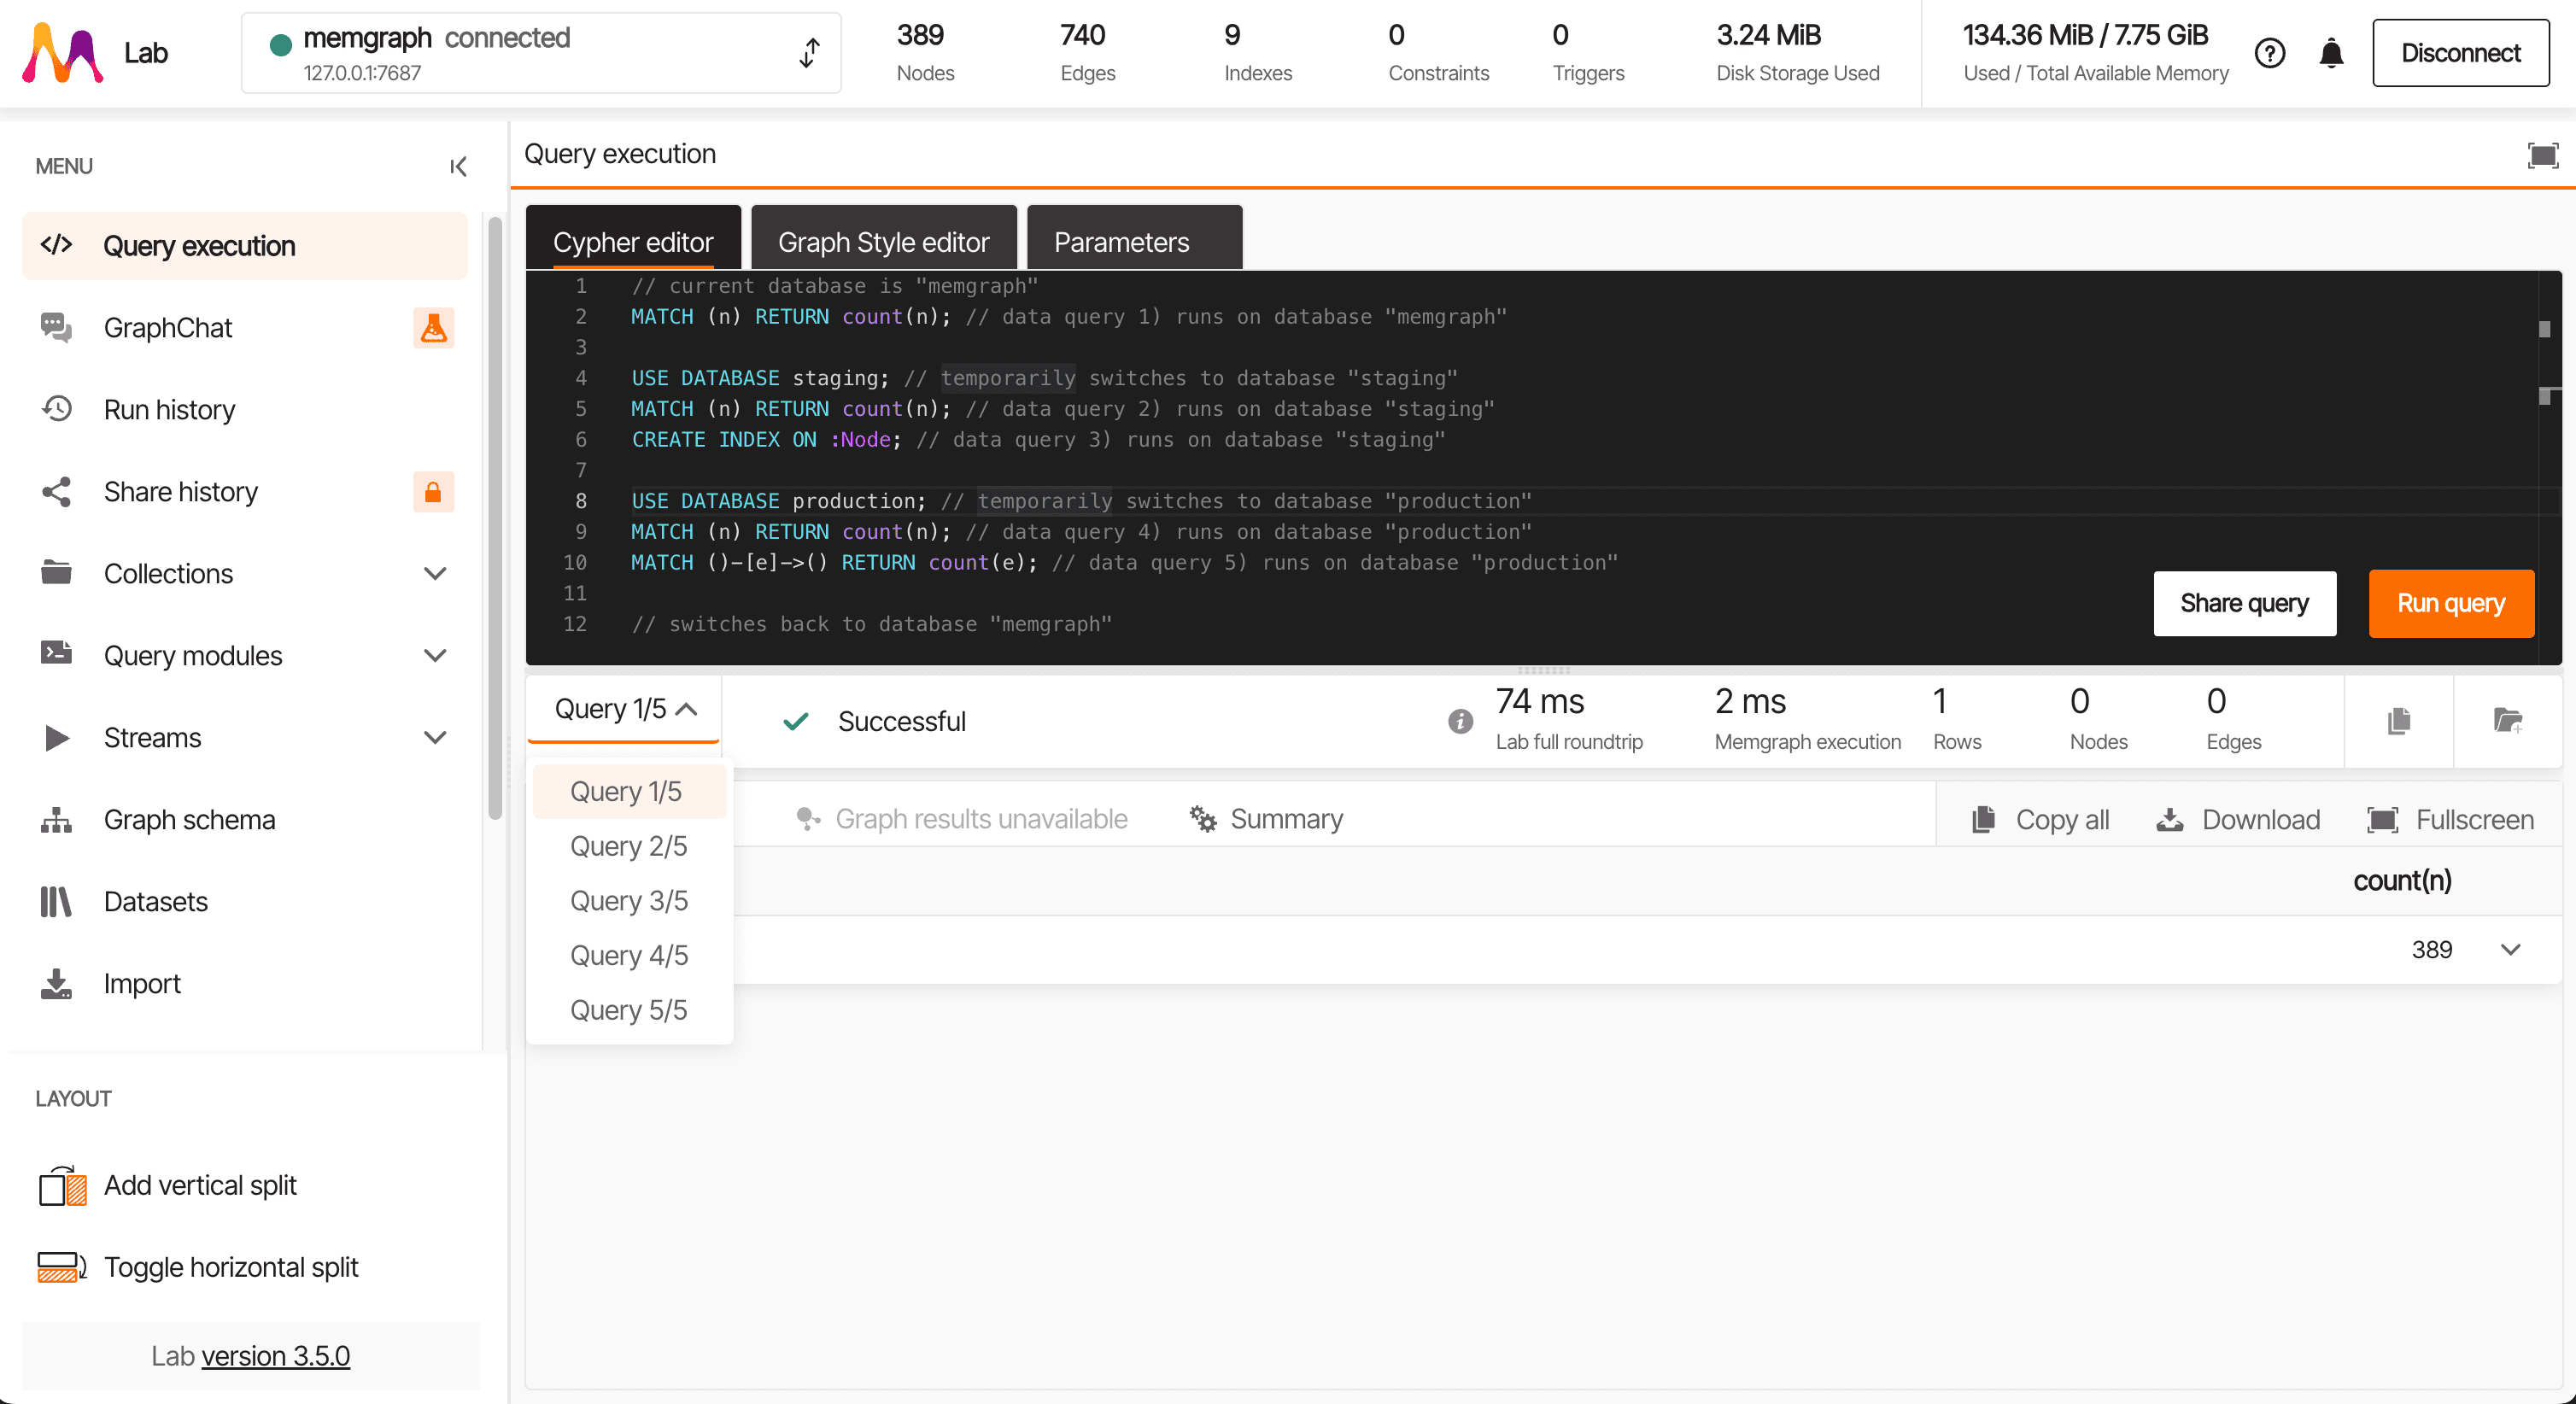Click the Share query button
Screen dimensions: 2576x1404
click(2244, 603)
